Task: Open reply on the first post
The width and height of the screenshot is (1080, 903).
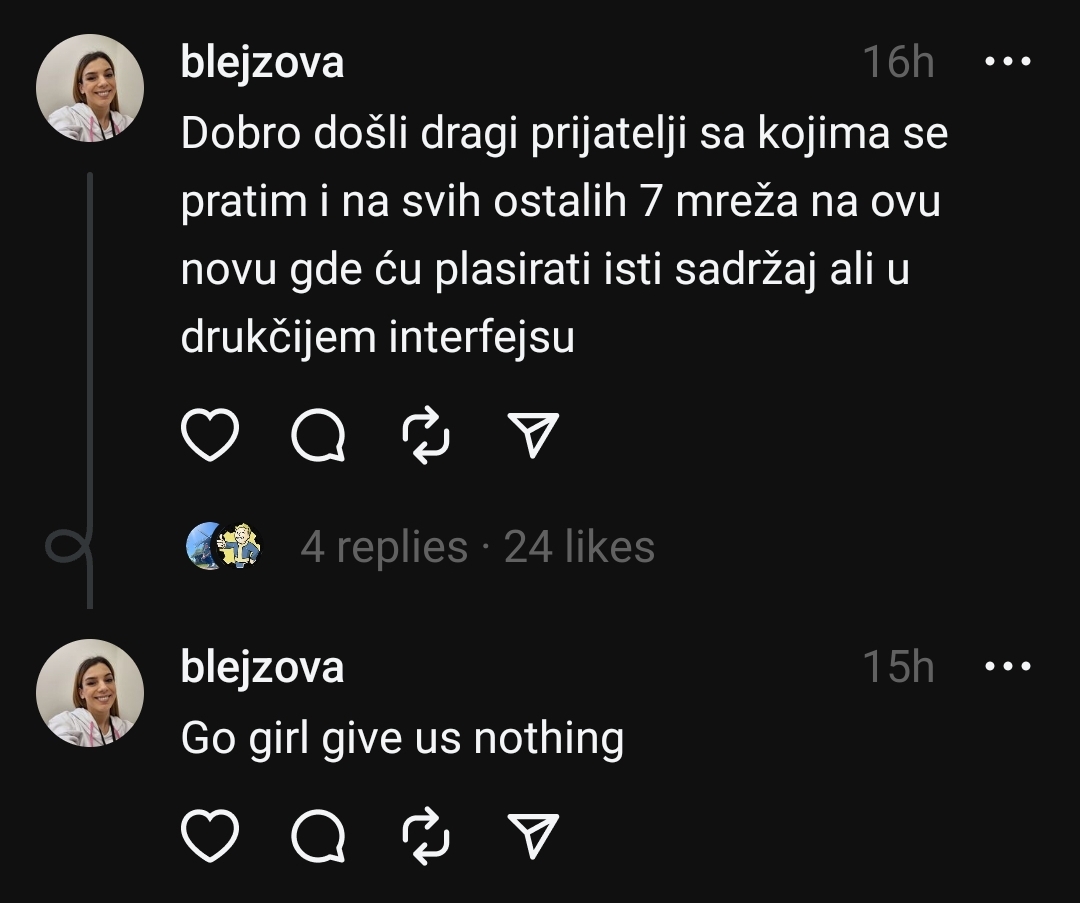Action: (x=318, y=435)
